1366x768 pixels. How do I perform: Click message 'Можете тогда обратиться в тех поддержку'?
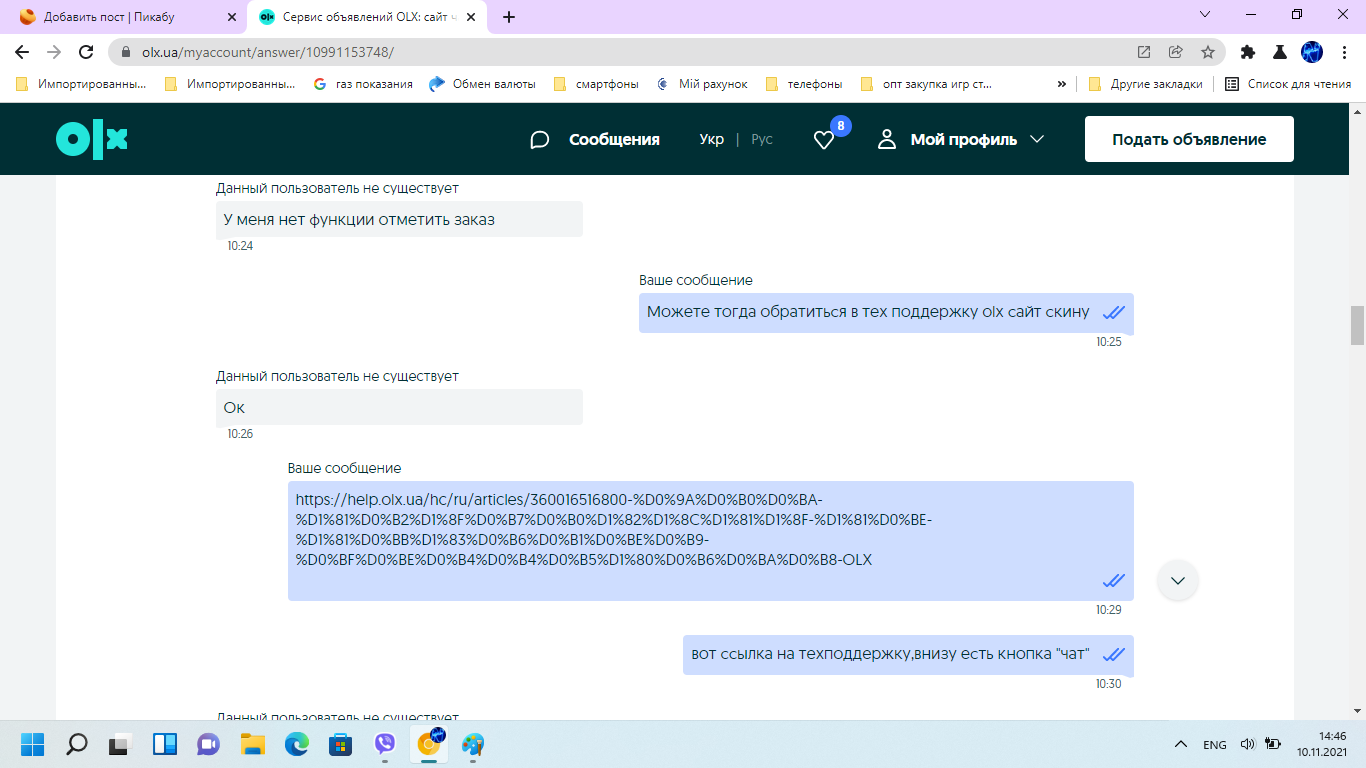(x=886, y=312)
